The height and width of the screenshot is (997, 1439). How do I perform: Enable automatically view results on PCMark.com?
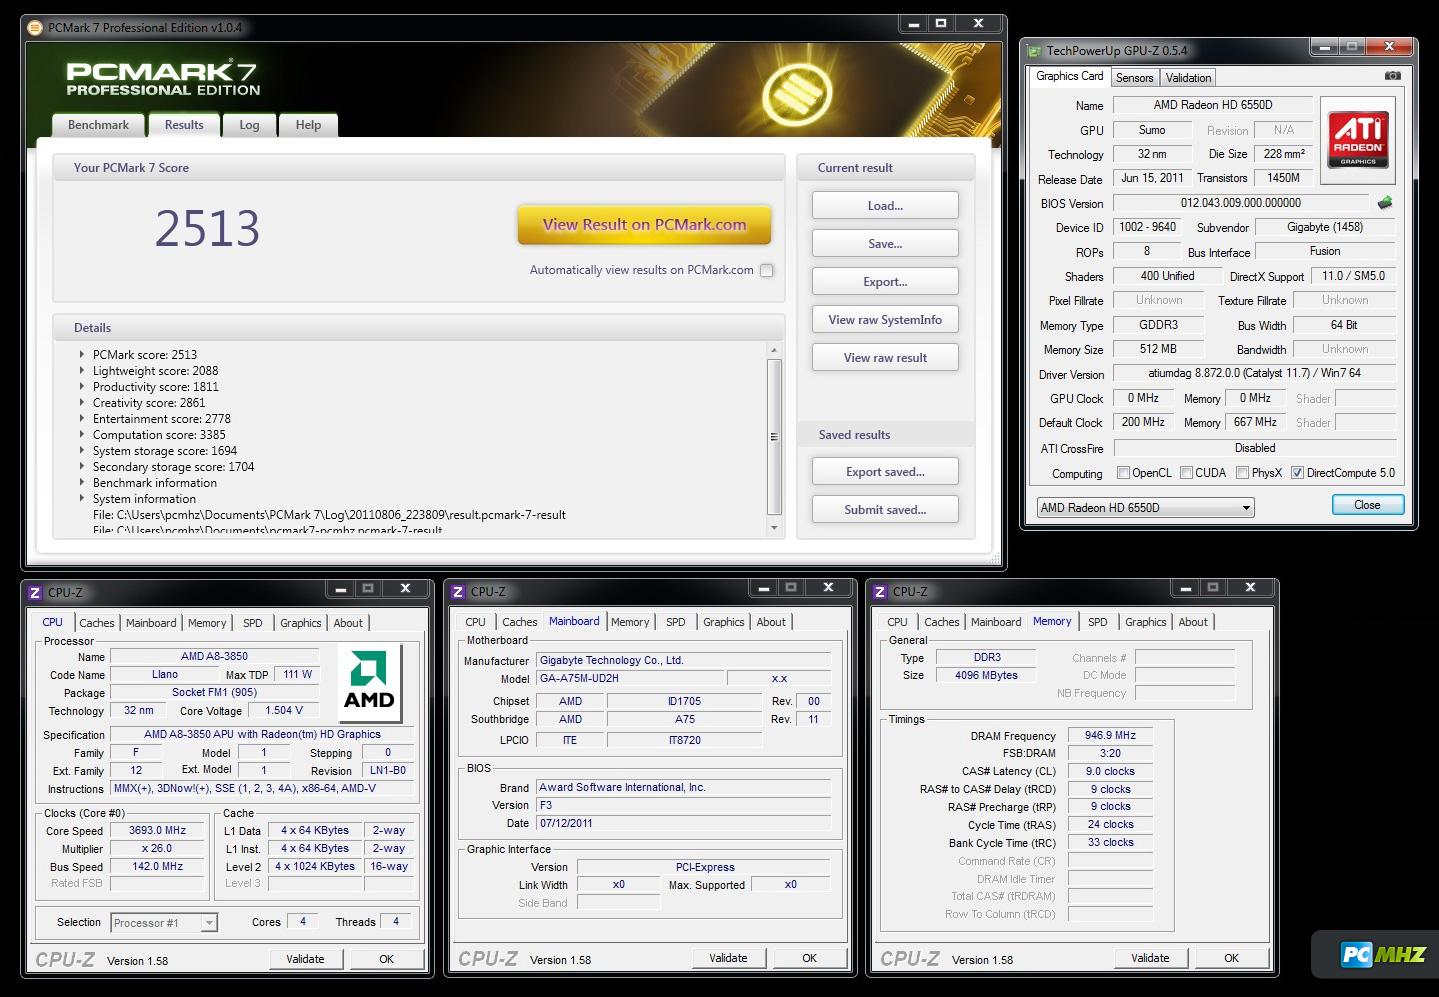tap(767, 270)
